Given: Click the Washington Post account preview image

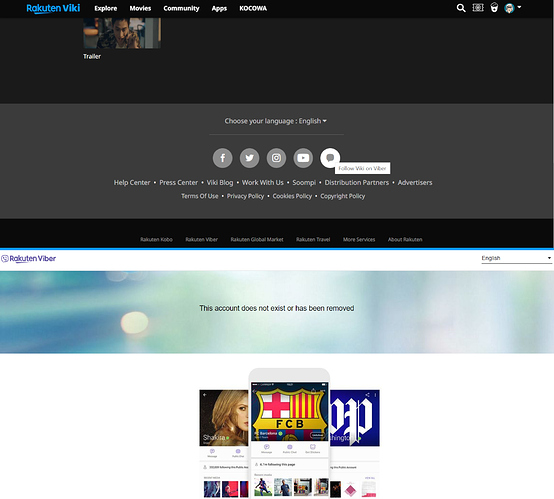Looking at the screenshot, I should [x=355, y=444].
